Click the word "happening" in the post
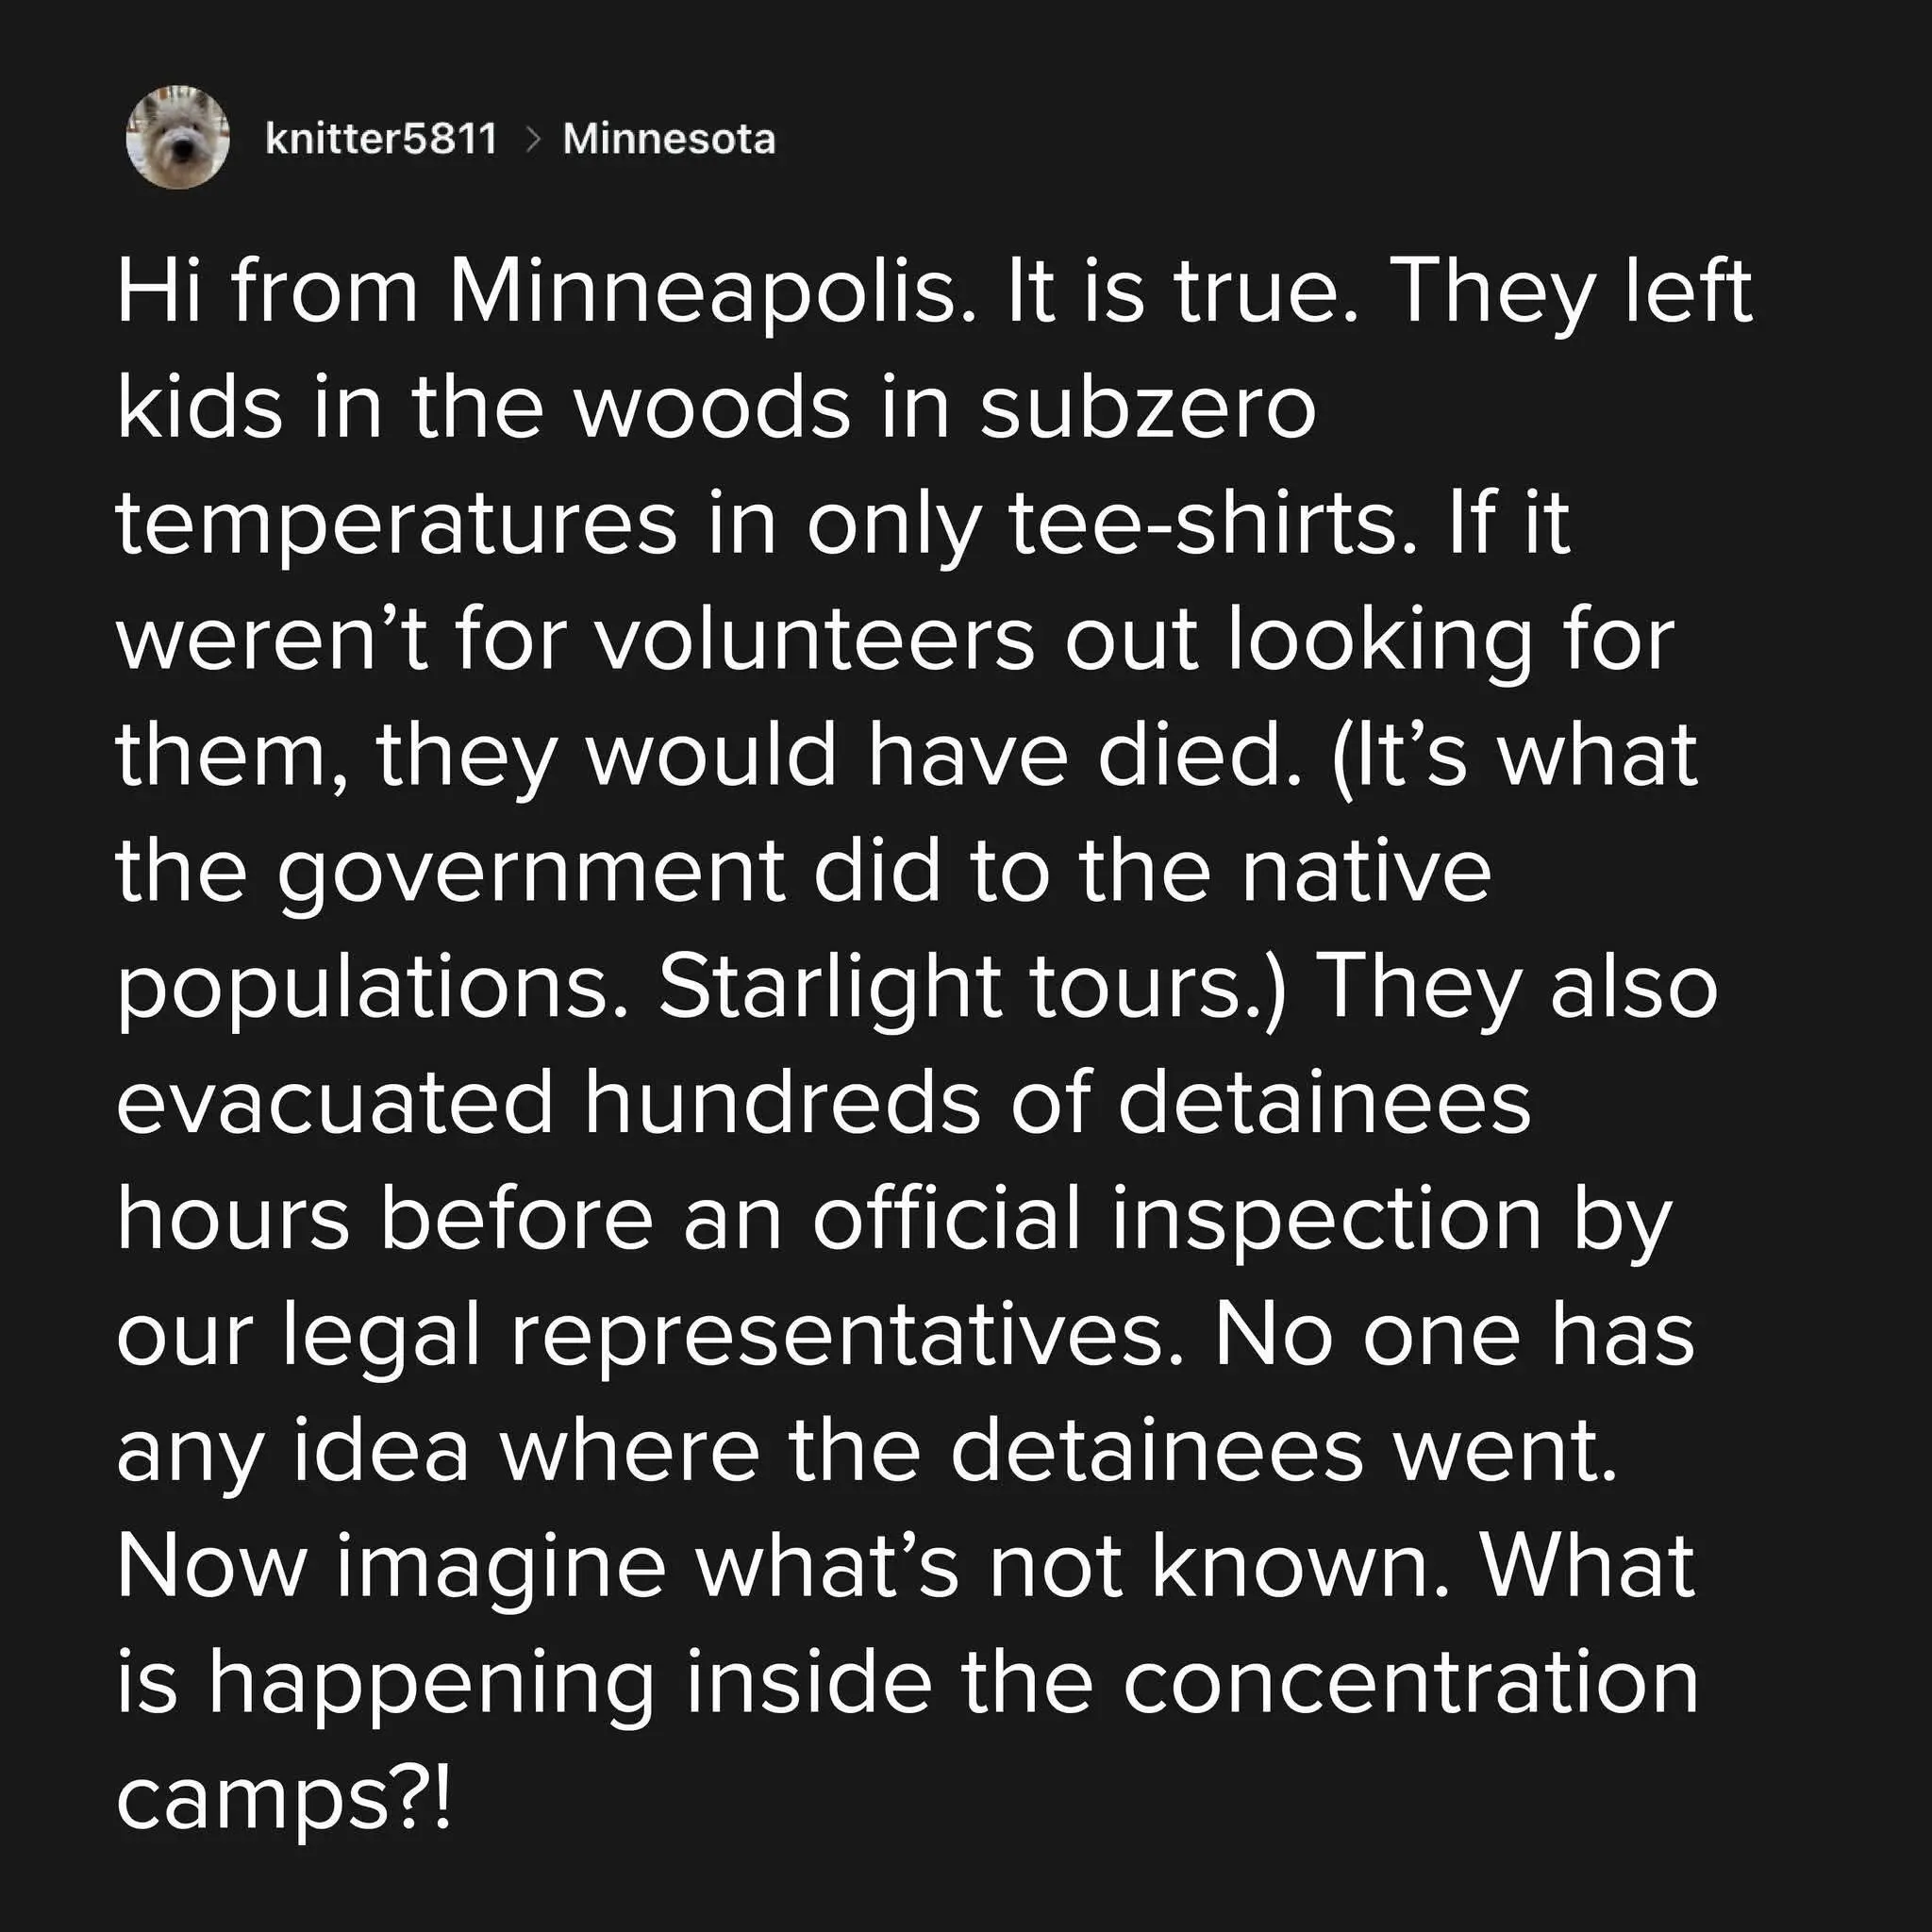This screenshot has width=1932, height=1932. click(x=430, y=1683)
